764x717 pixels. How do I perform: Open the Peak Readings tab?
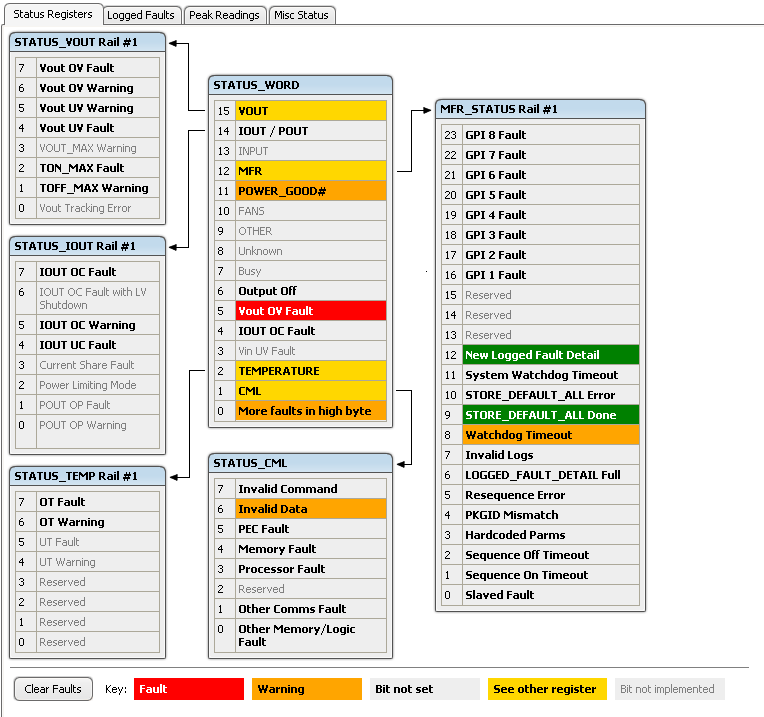pyautogui.click(x=224, y=15)
